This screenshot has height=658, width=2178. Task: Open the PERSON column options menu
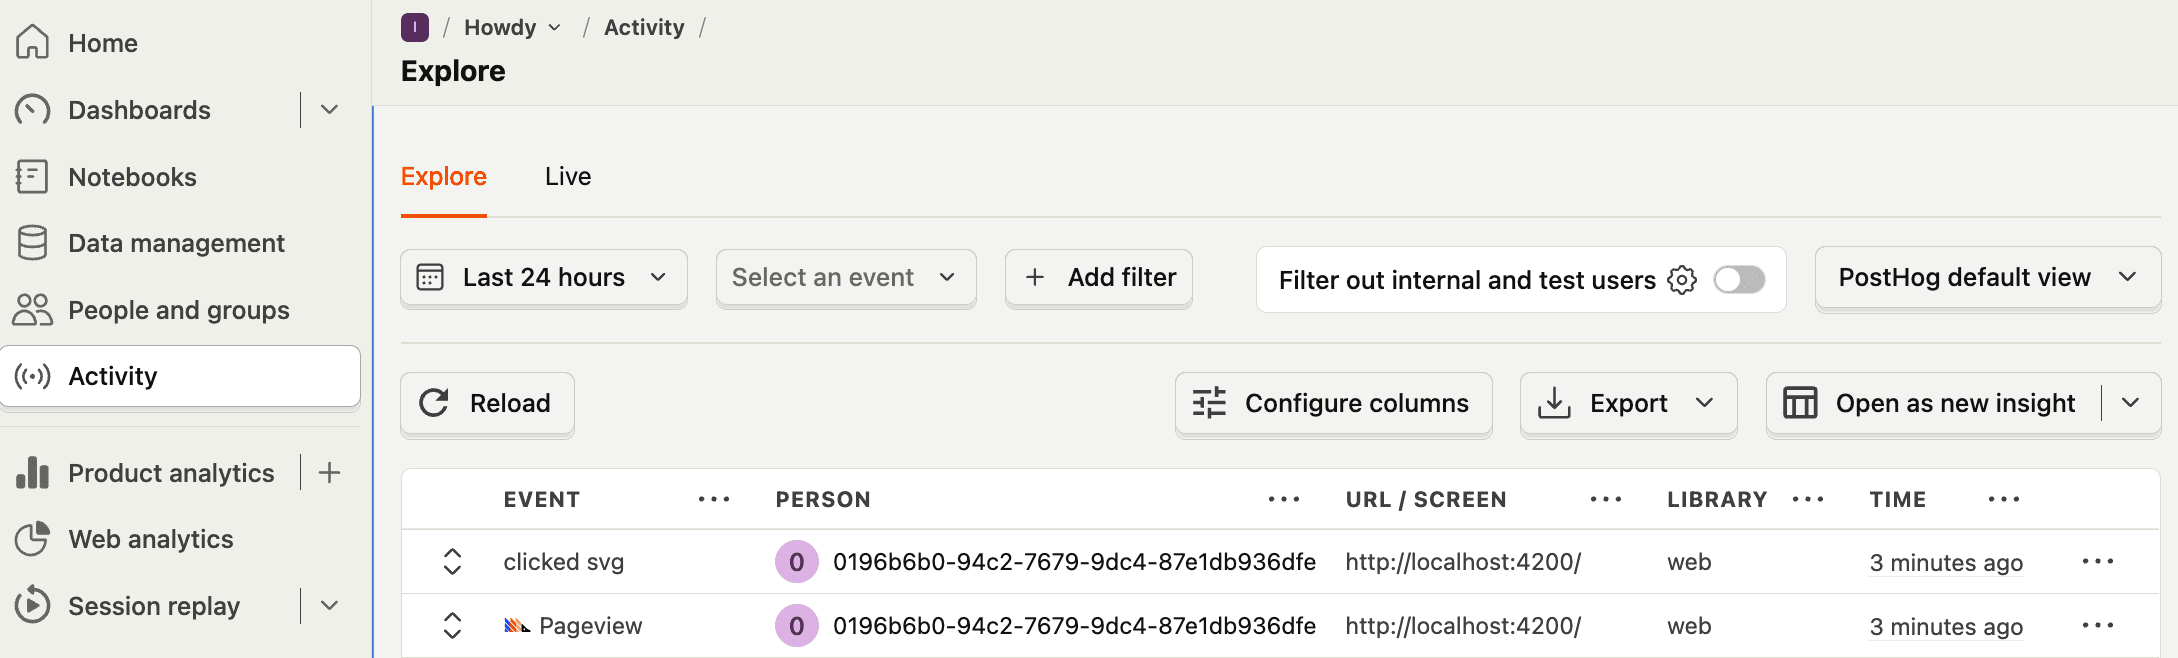pos(1284,499)
